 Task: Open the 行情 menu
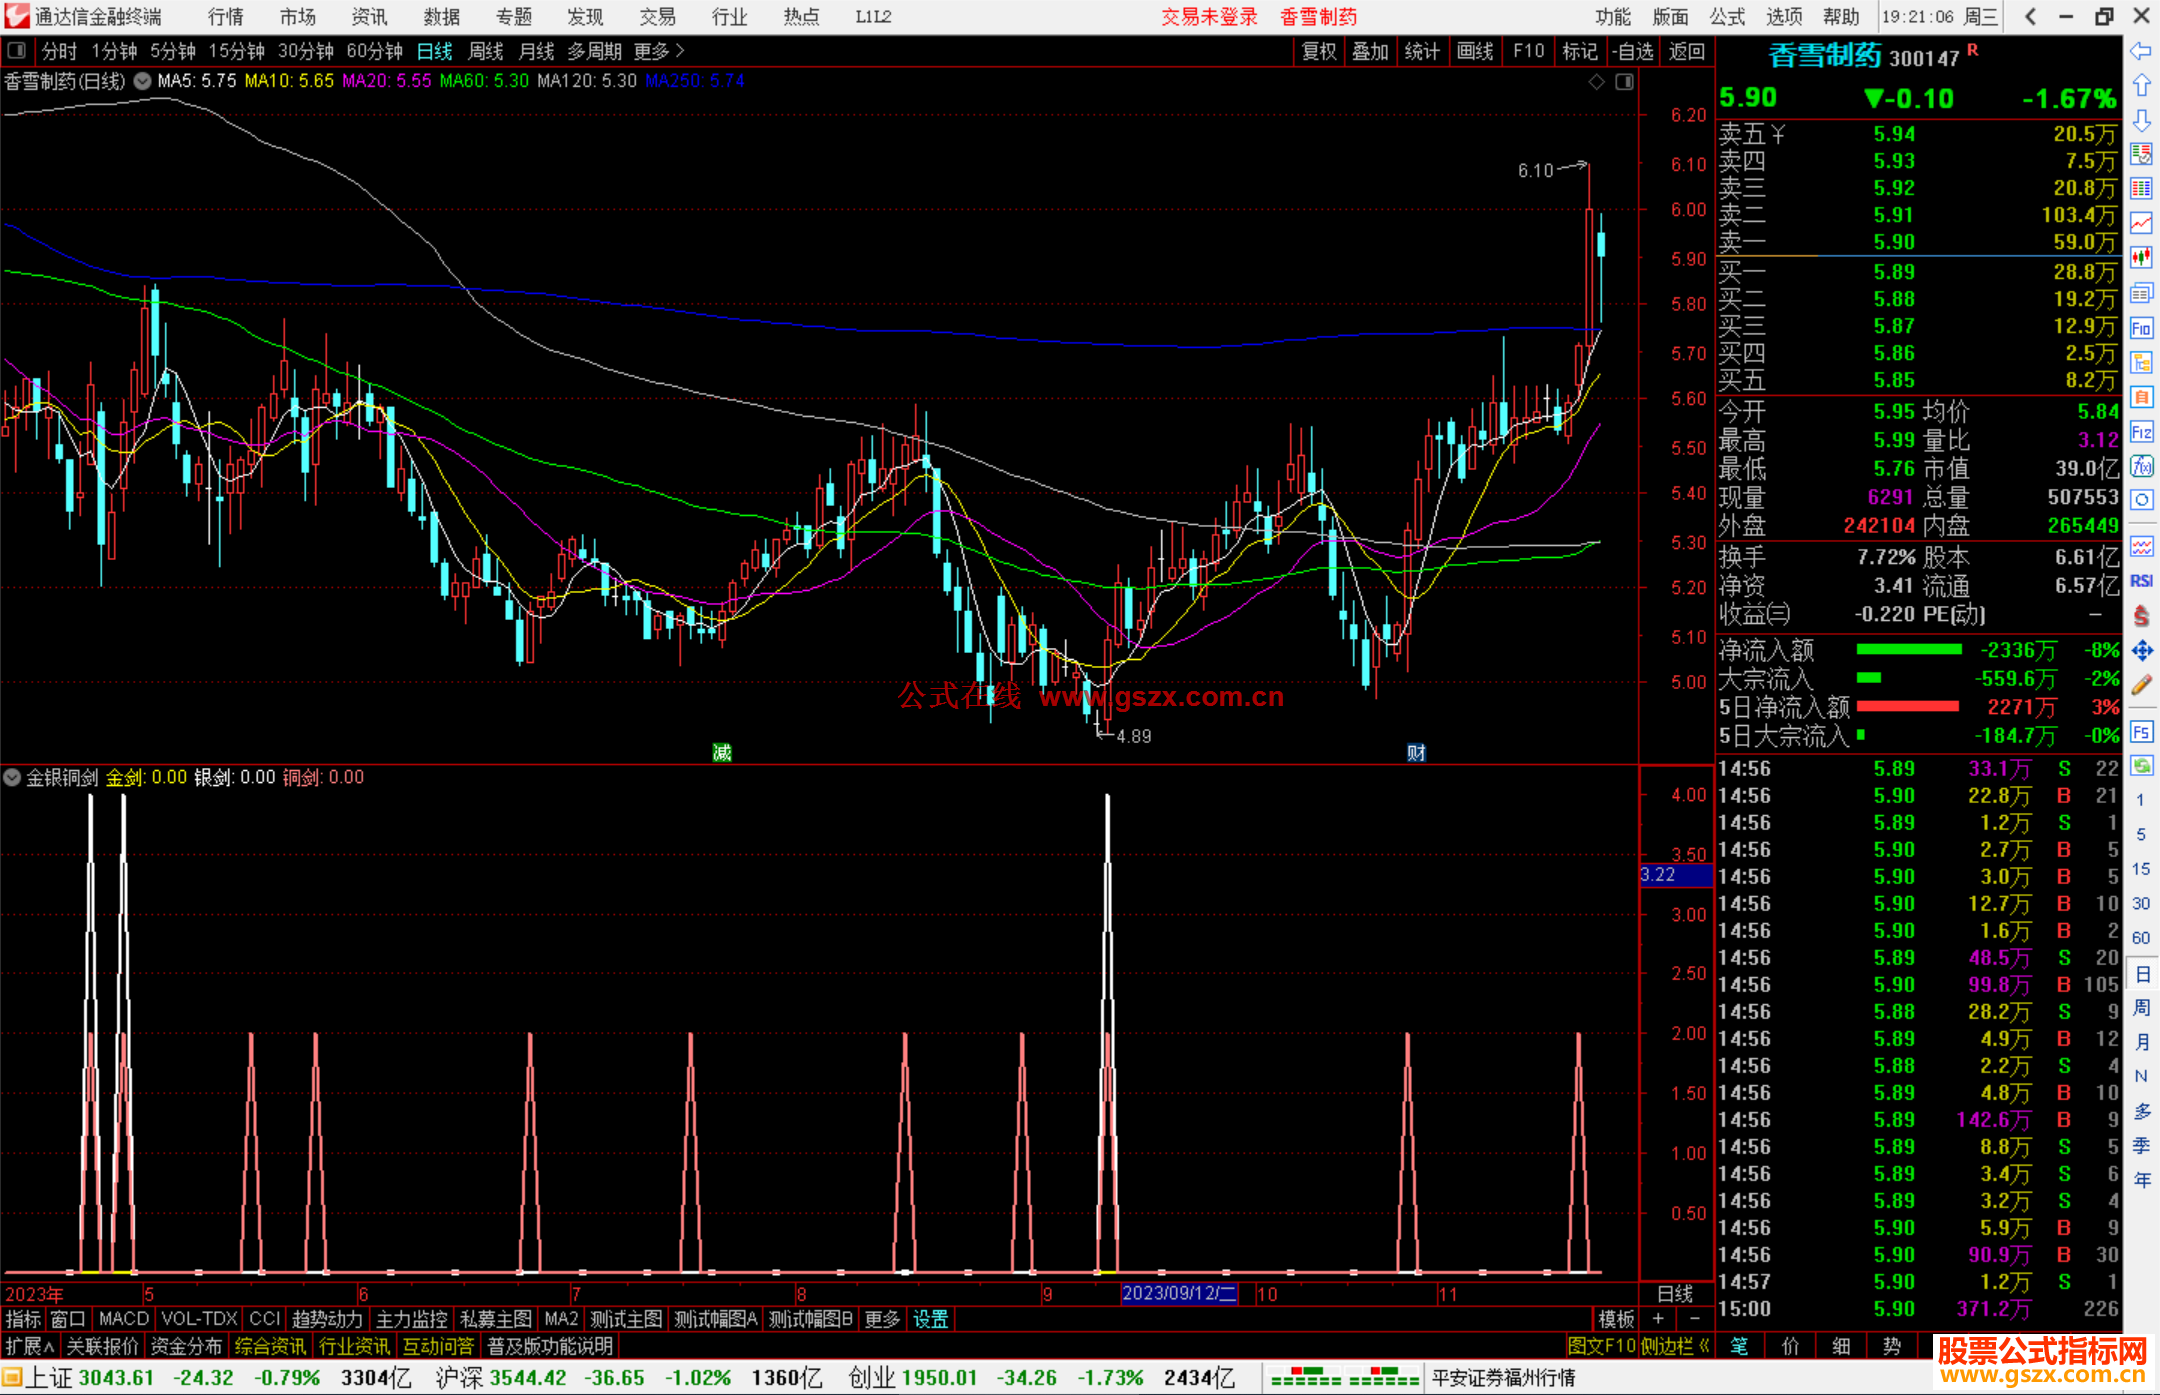[x=225, y=17]
